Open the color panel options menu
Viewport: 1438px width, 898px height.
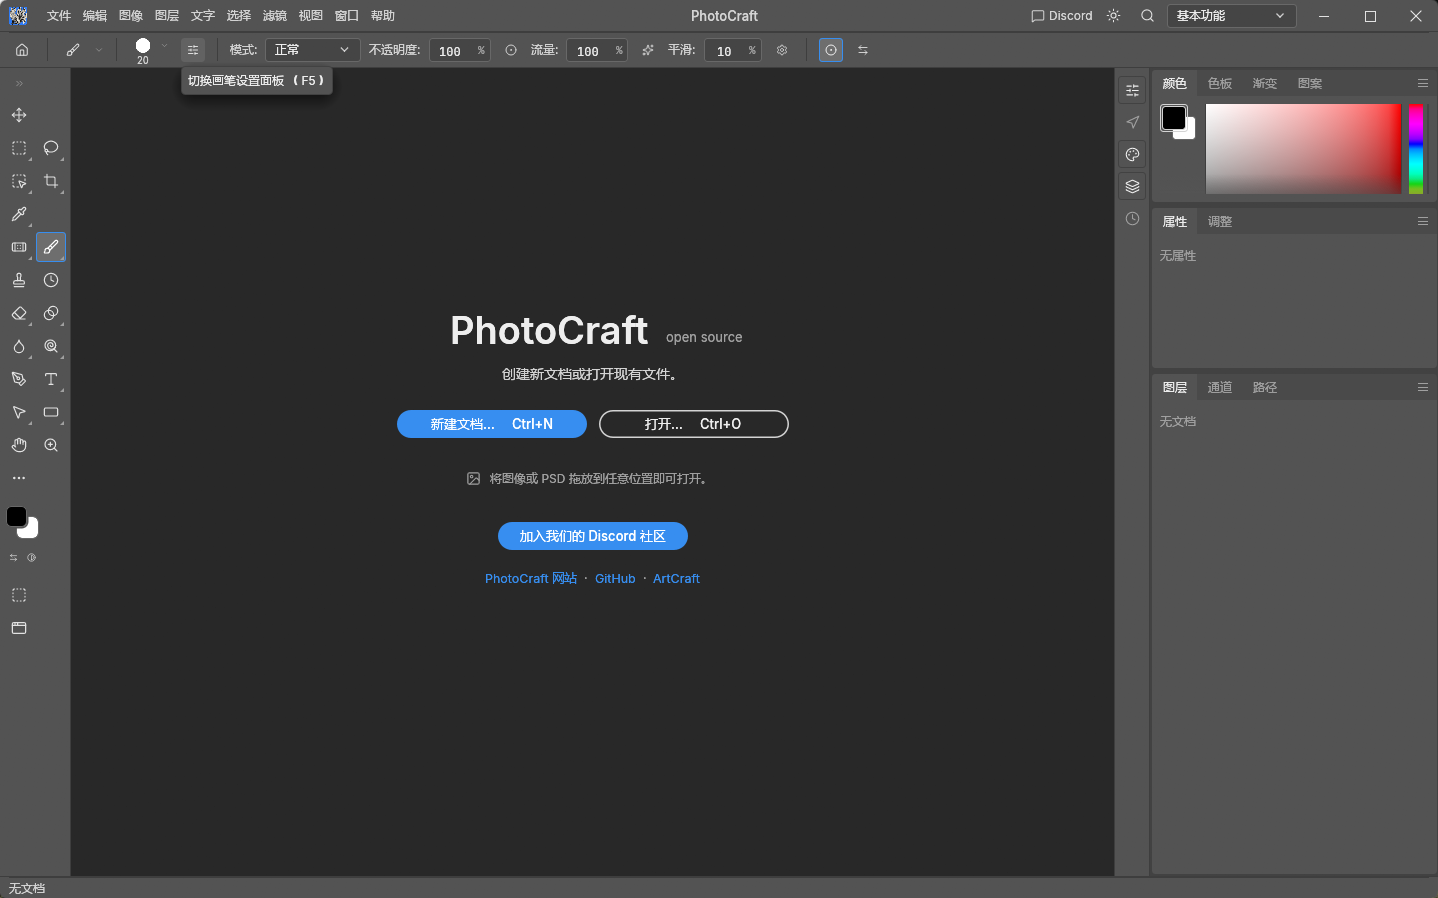[1422, 83]
